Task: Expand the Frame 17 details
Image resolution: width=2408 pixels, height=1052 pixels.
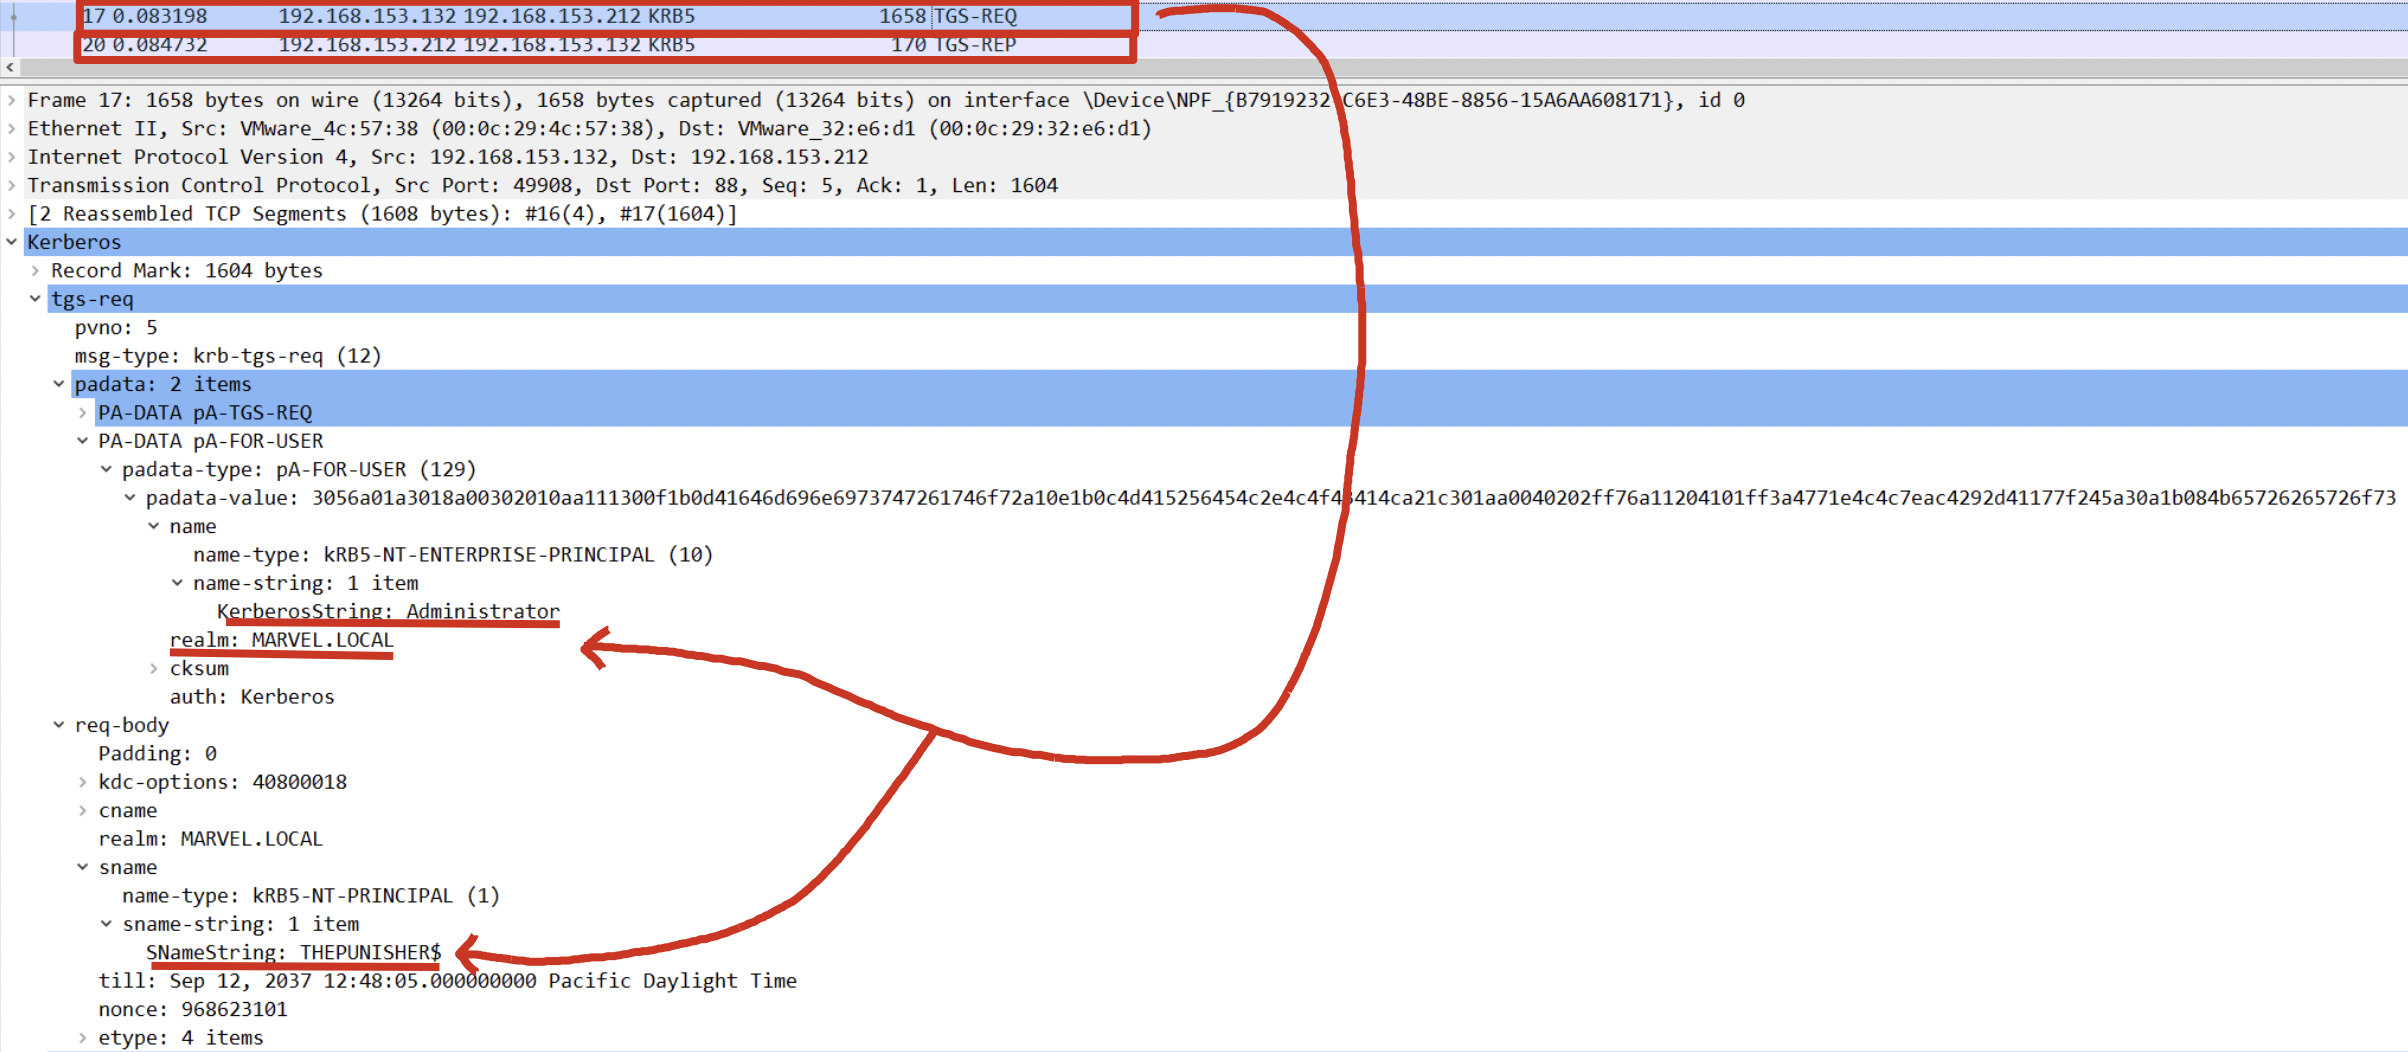Action: pos(11,100)
